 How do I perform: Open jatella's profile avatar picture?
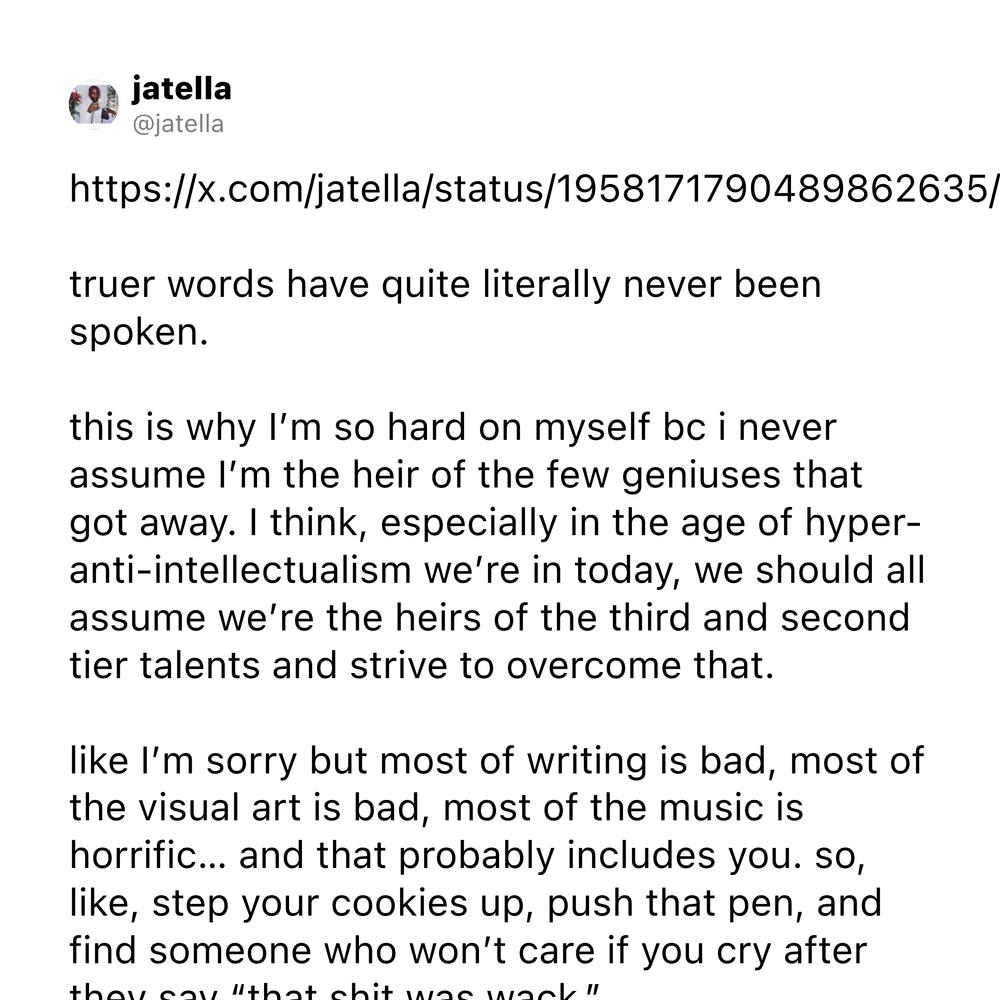(94, 105)
